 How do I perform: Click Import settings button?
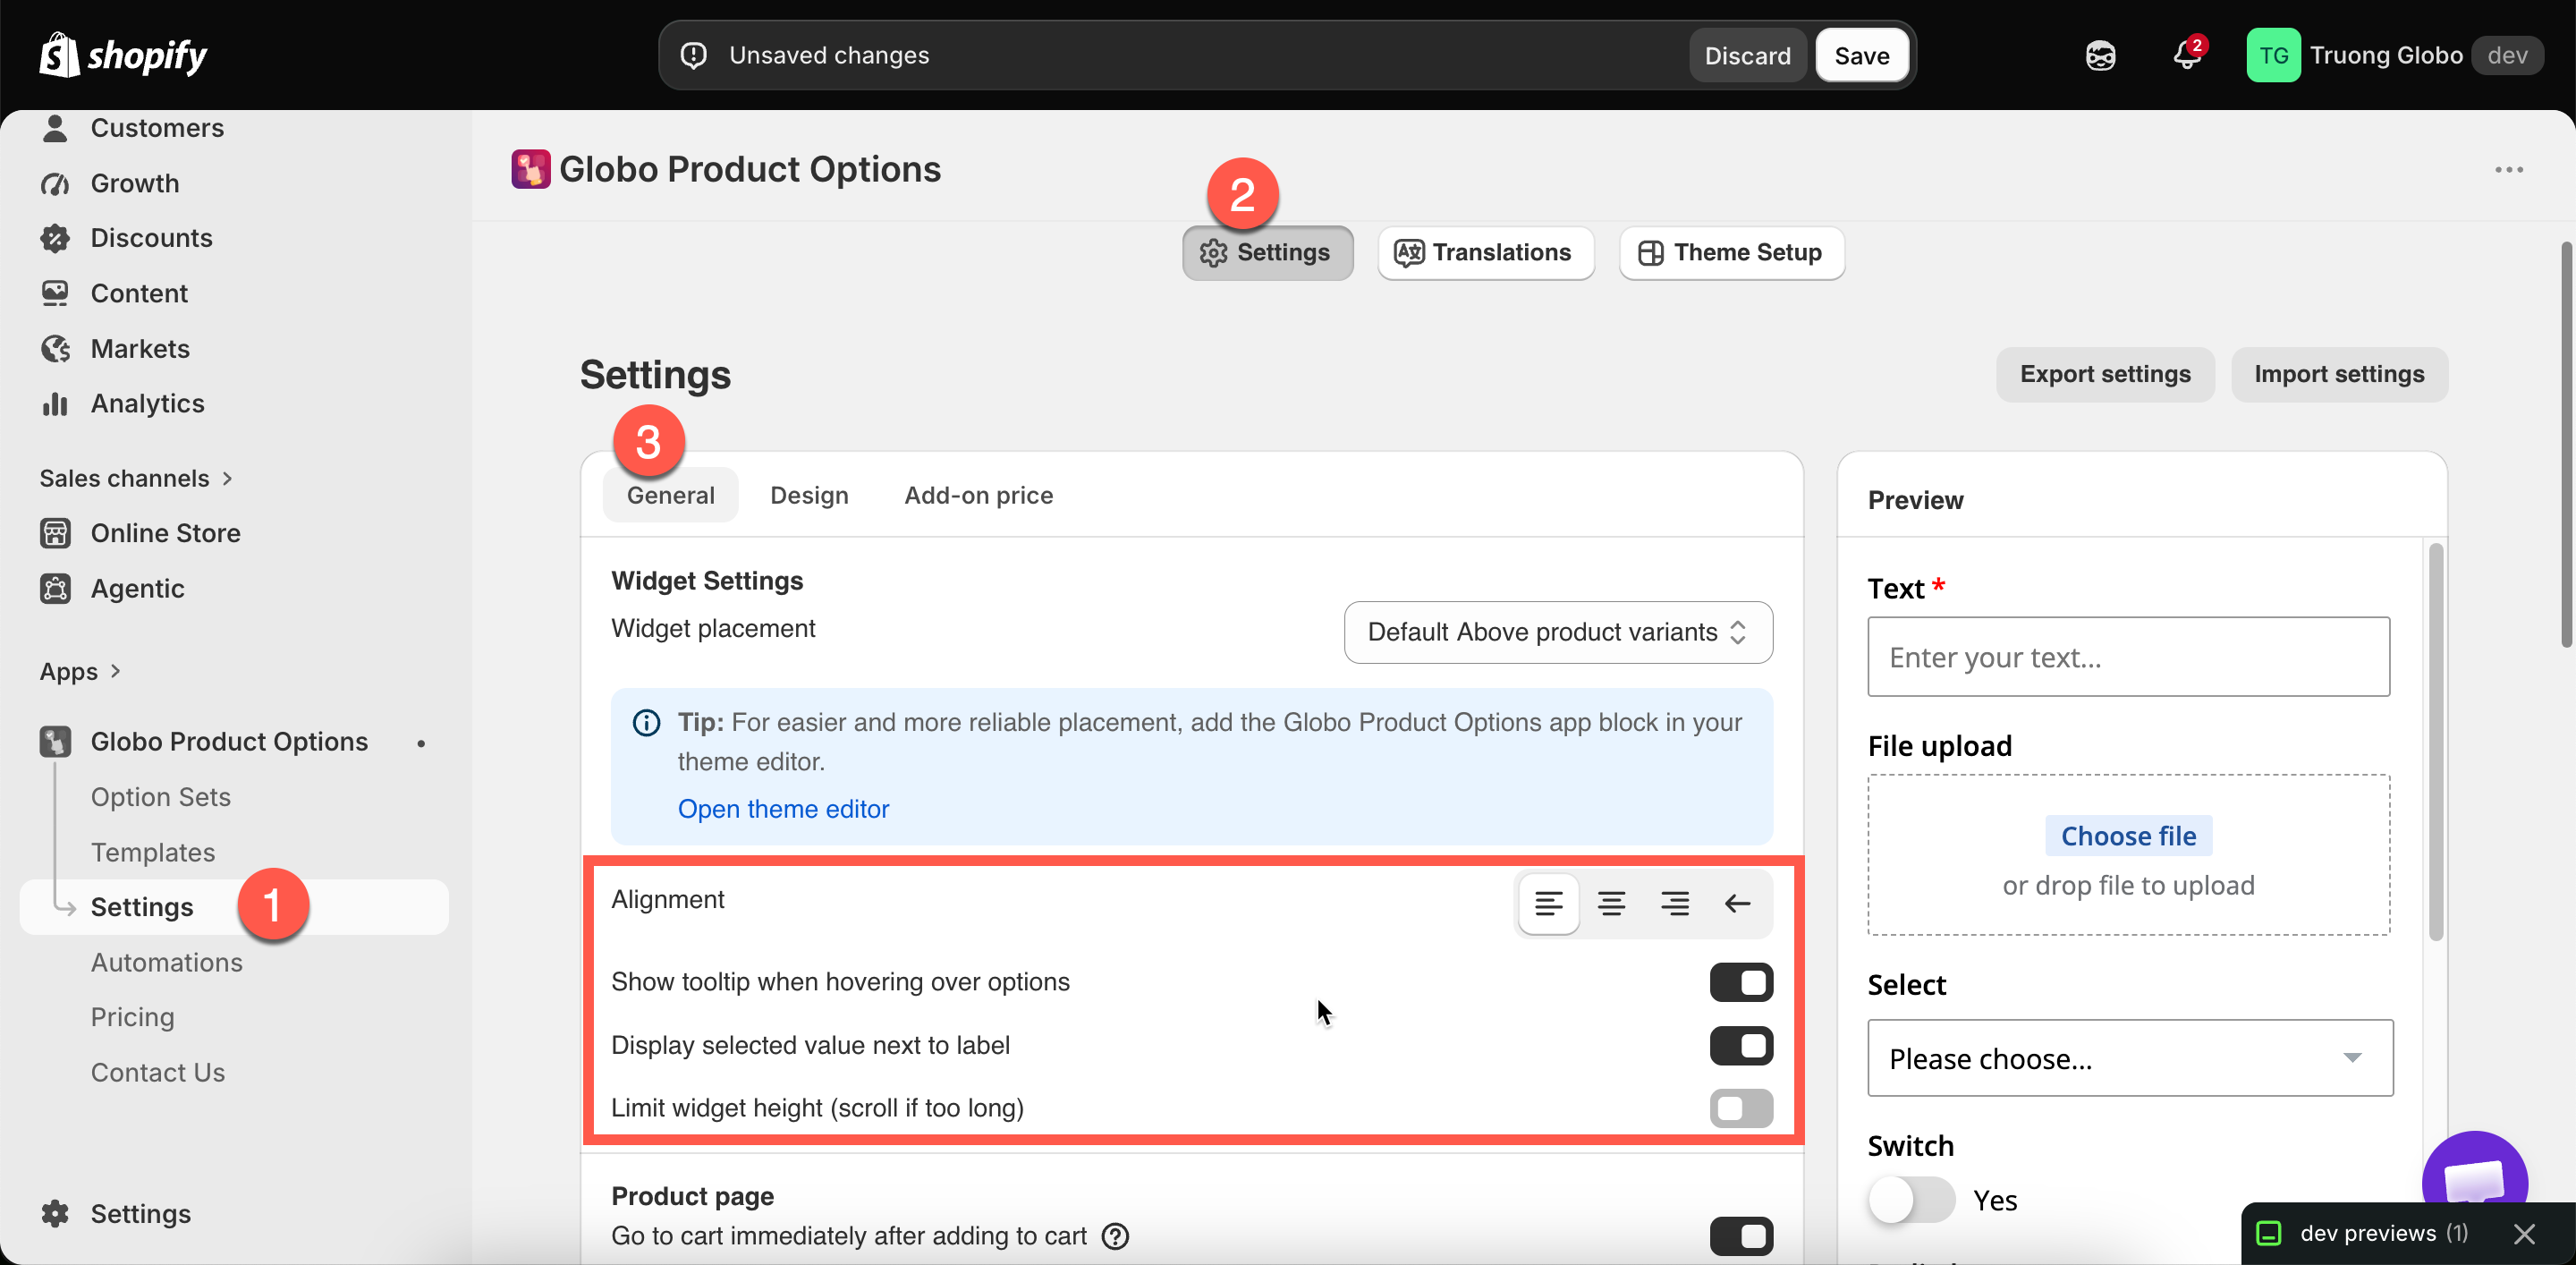[2339, 374]
